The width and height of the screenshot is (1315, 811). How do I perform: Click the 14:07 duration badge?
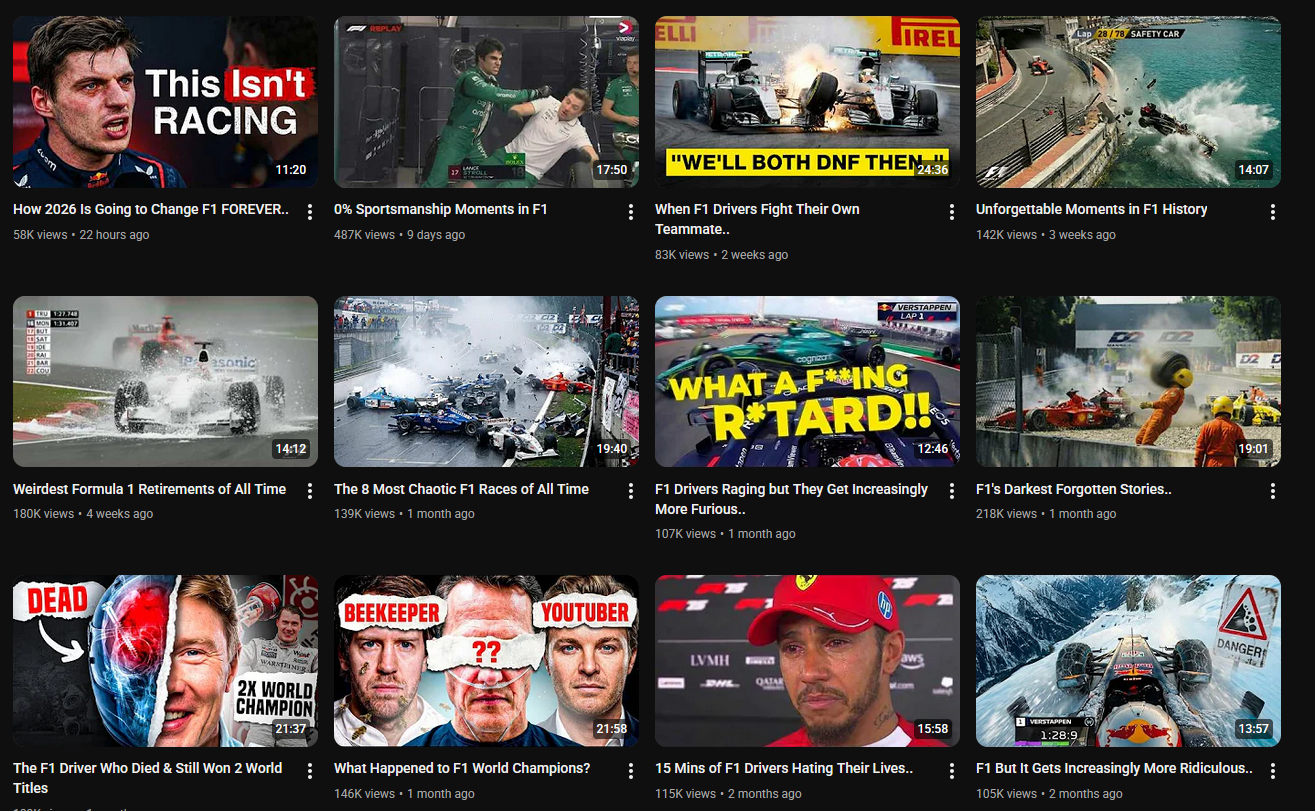1254,170
